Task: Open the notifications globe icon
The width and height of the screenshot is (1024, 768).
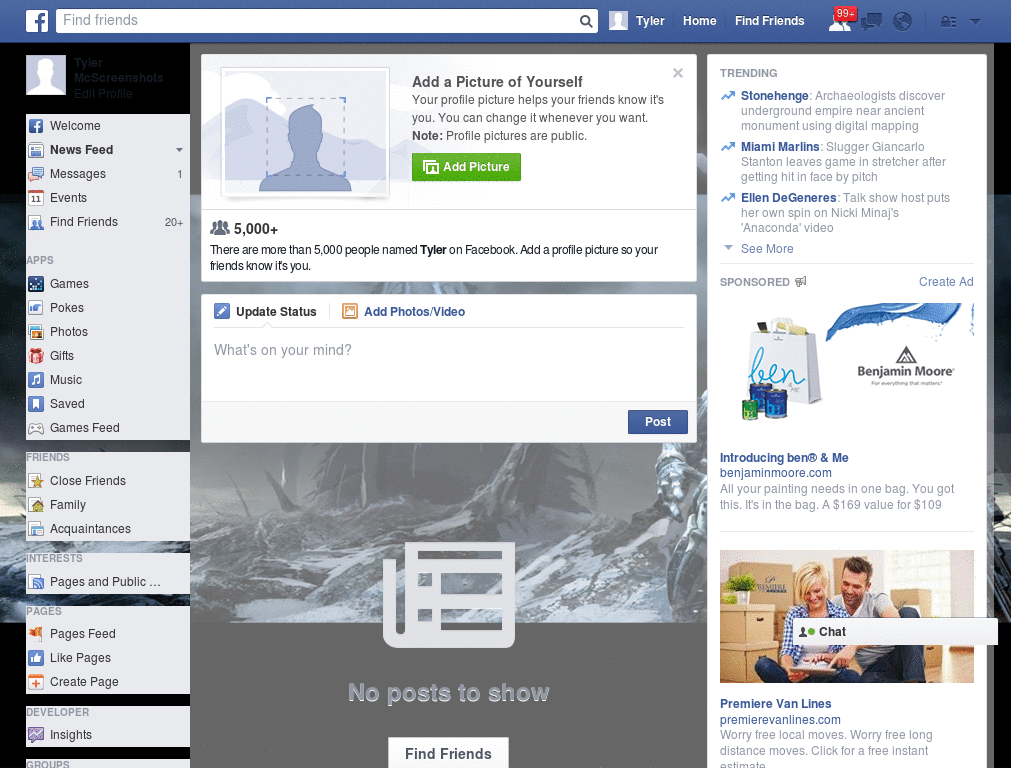Action: coord(903,22)
